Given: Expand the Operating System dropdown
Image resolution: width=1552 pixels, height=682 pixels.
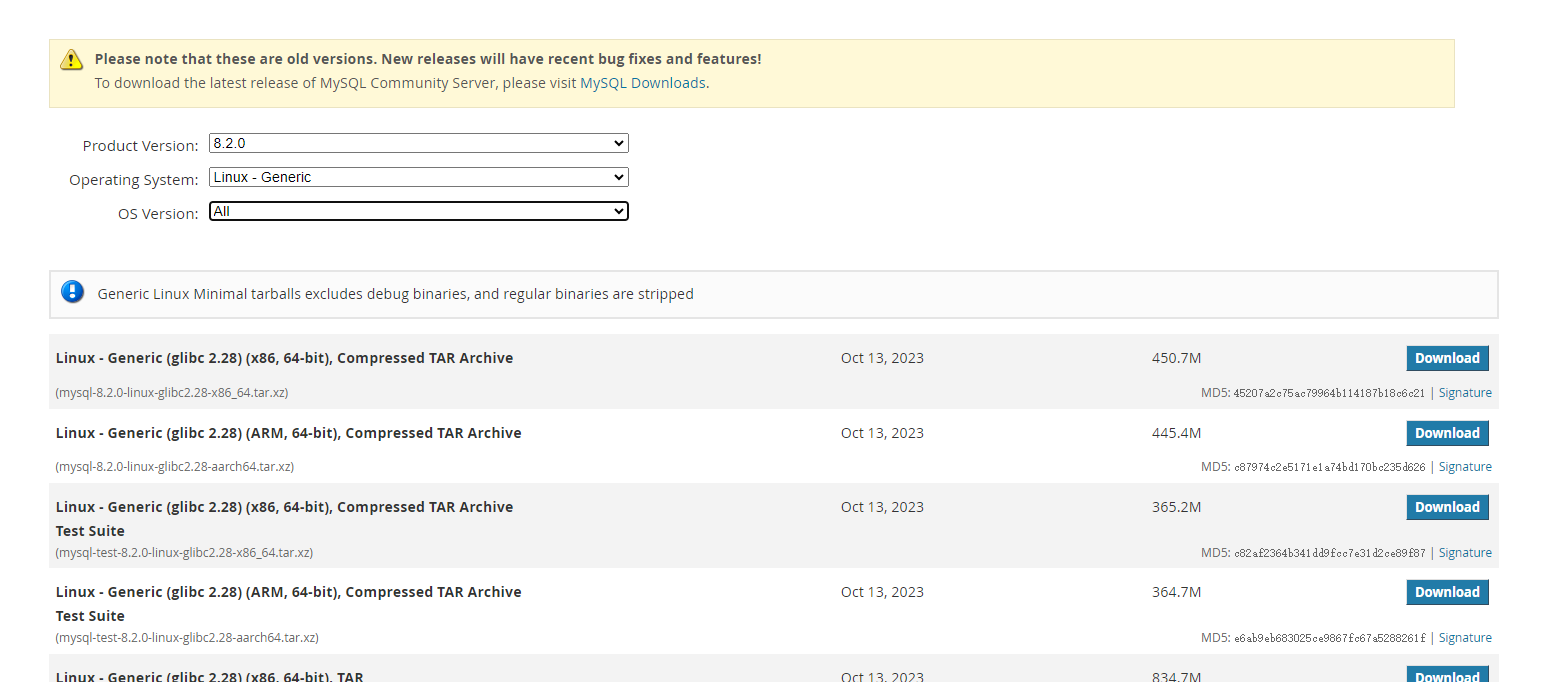Looking at the screenshot, I should (x=418, y=178).
